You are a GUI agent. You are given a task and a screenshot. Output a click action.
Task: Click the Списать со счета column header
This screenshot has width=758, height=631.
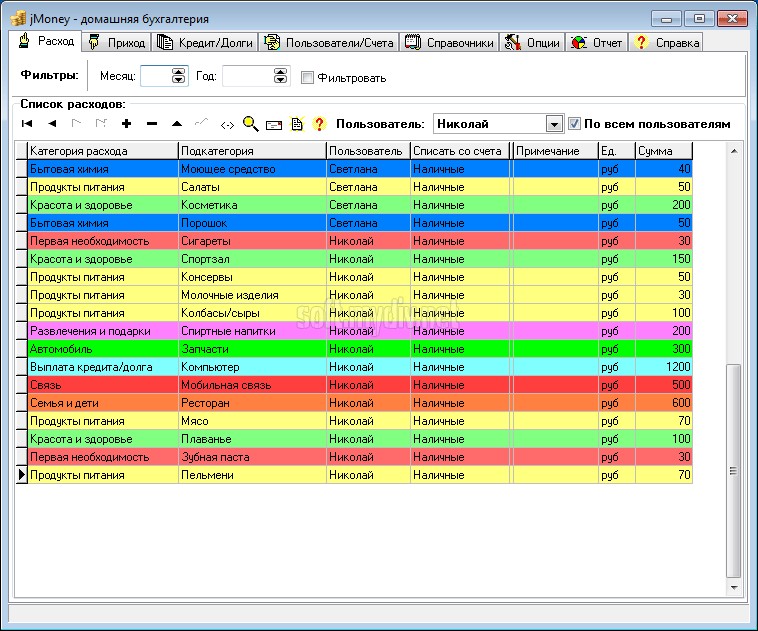(x=460, y=151)
